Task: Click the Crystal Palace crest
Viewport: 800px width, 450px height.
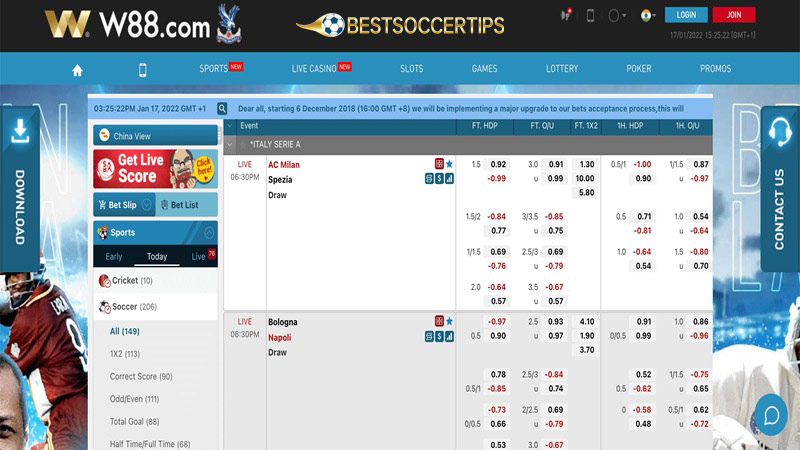Action: pos(229,23)
